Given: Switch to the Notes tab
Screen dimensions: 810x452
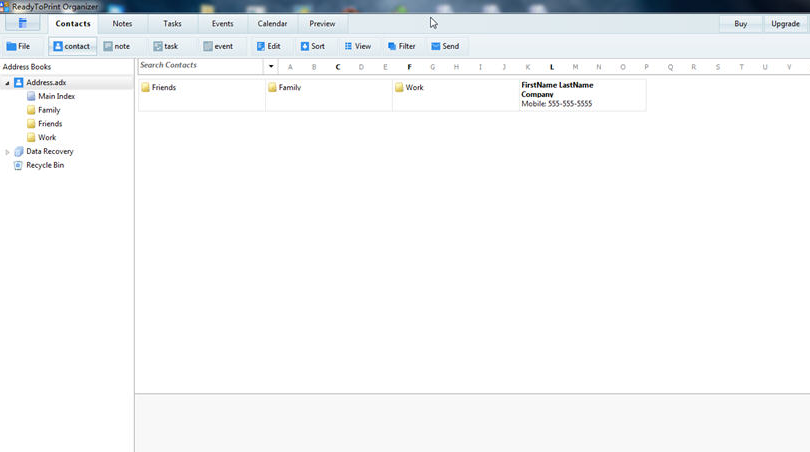Looking at the screenshot, I should pyautogui.click(x=122, y=23).
